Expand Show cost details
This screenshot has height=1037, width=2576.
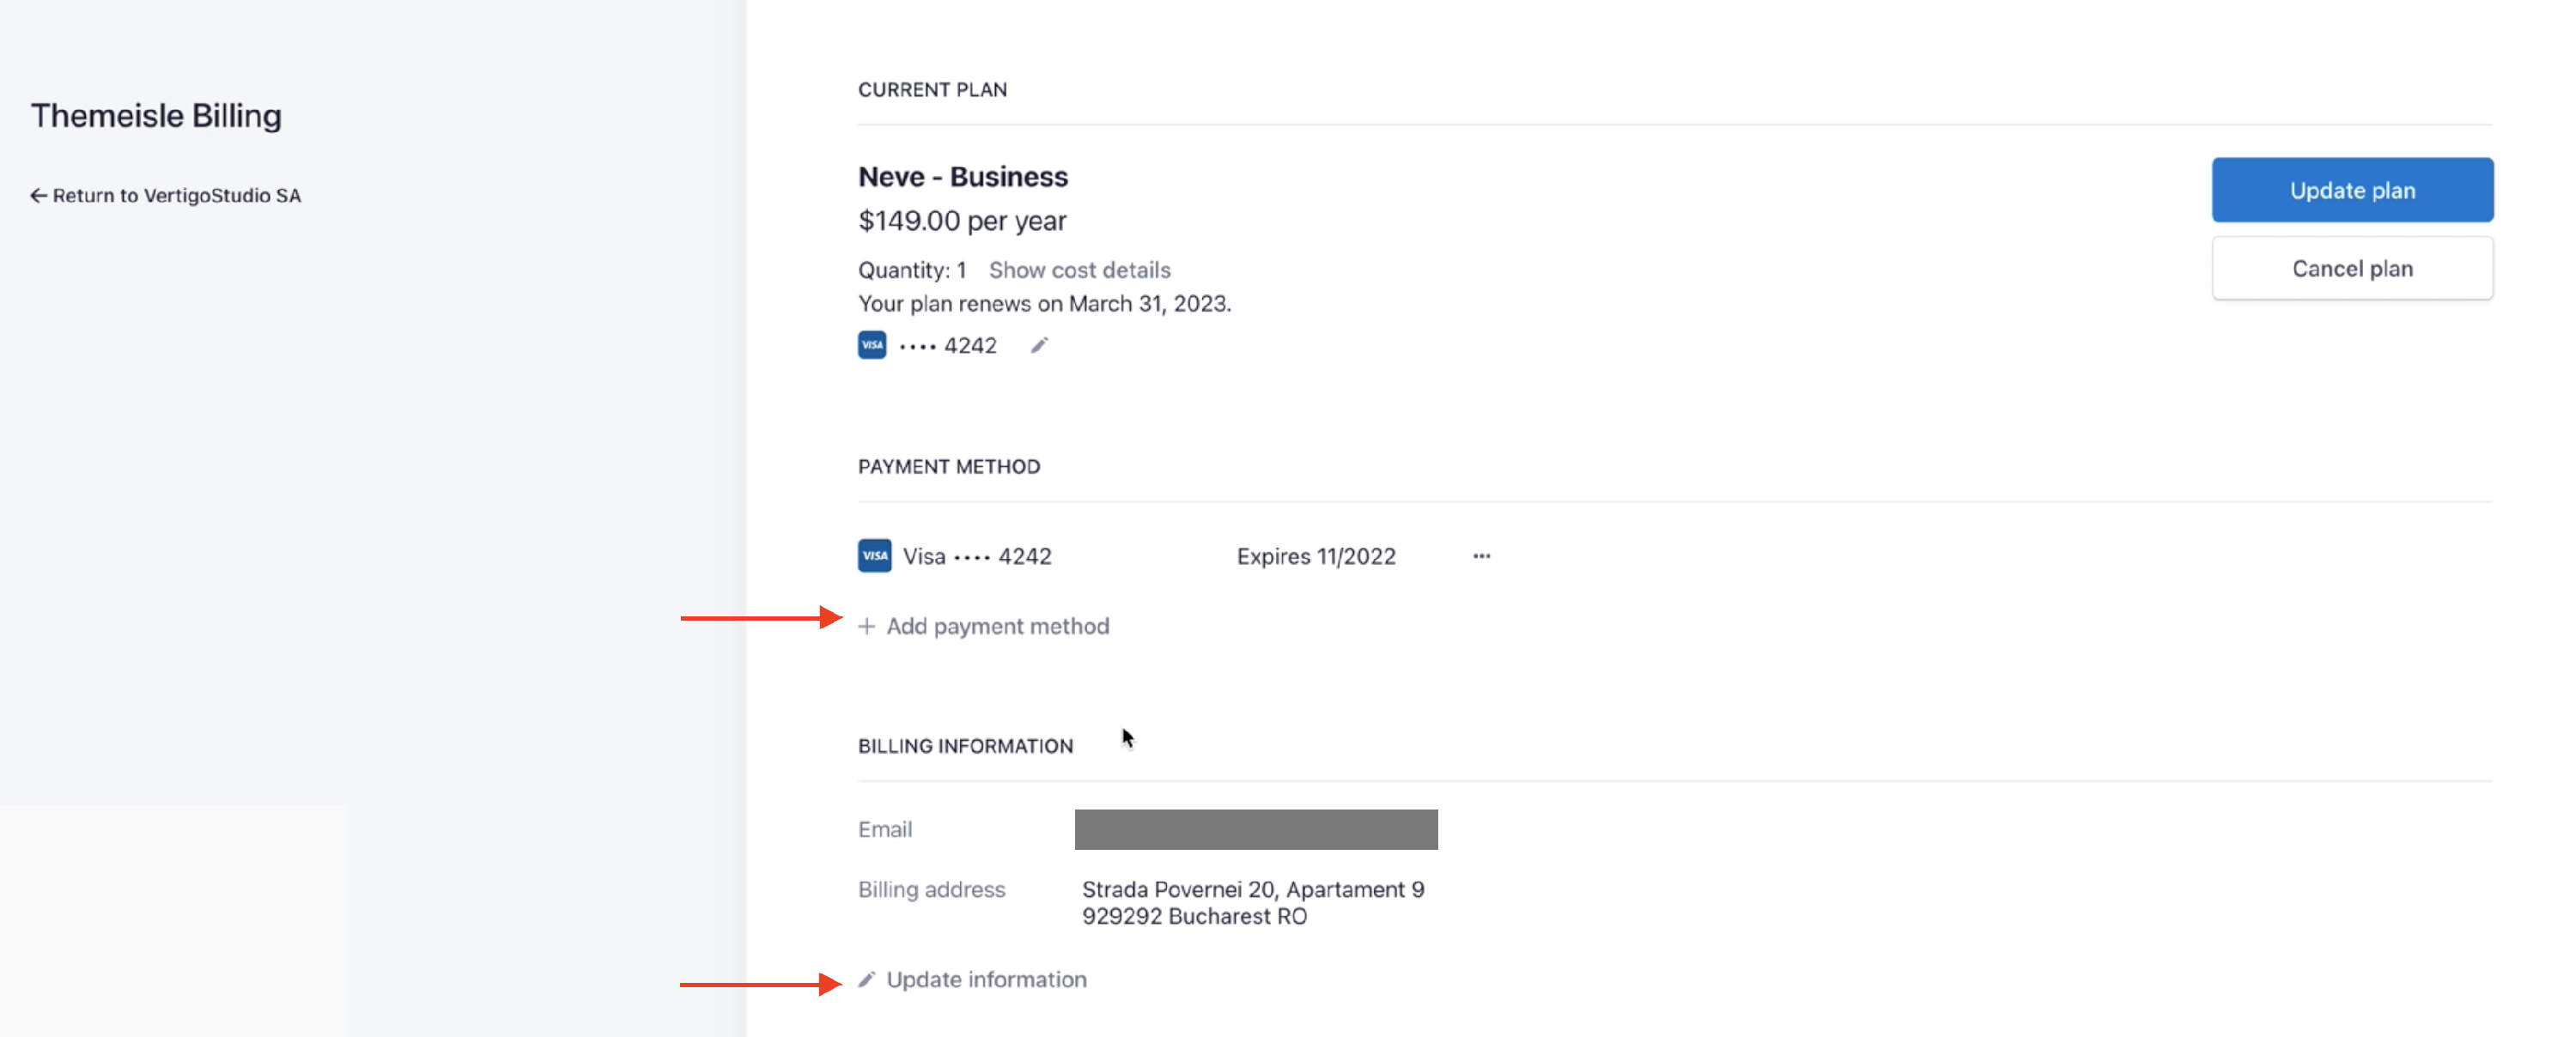tap(1079, 270)
